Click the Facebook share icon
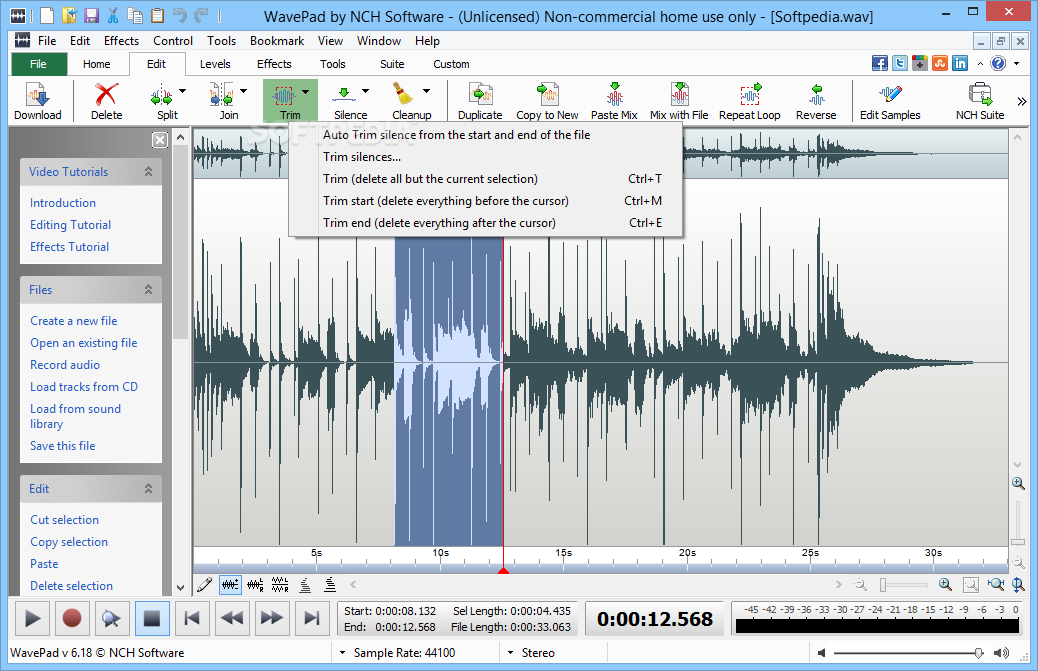Viewport: 1038px width, 671px height. (880, 64)
